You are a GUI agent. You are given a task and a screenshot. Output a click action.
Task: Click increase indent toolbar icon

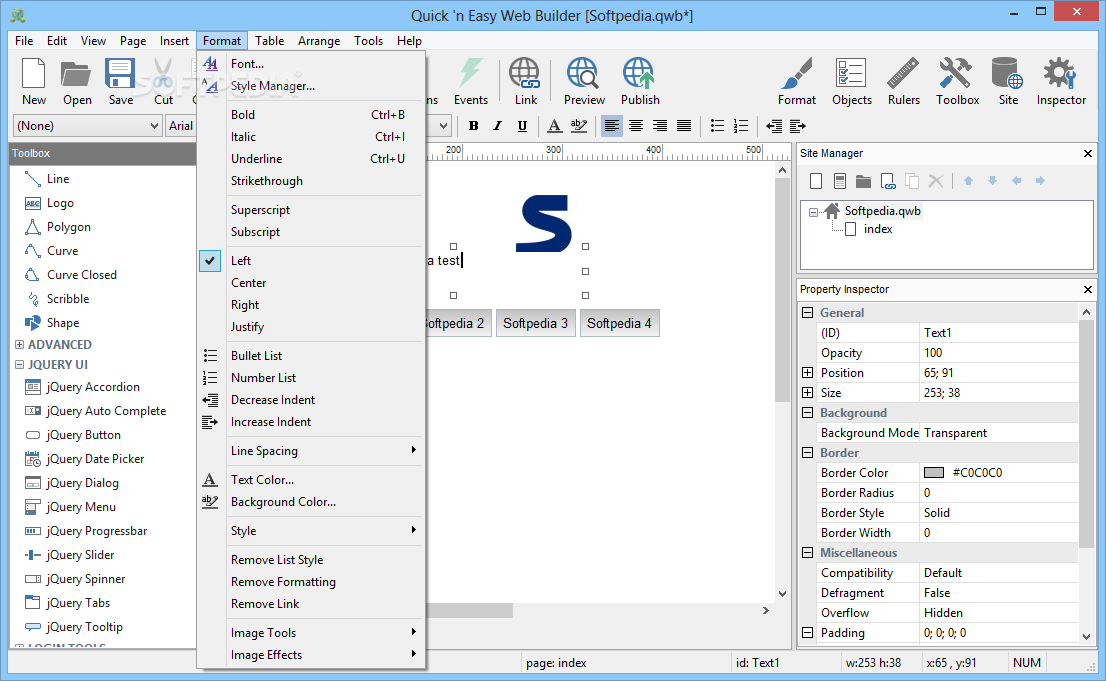[798, 126]
